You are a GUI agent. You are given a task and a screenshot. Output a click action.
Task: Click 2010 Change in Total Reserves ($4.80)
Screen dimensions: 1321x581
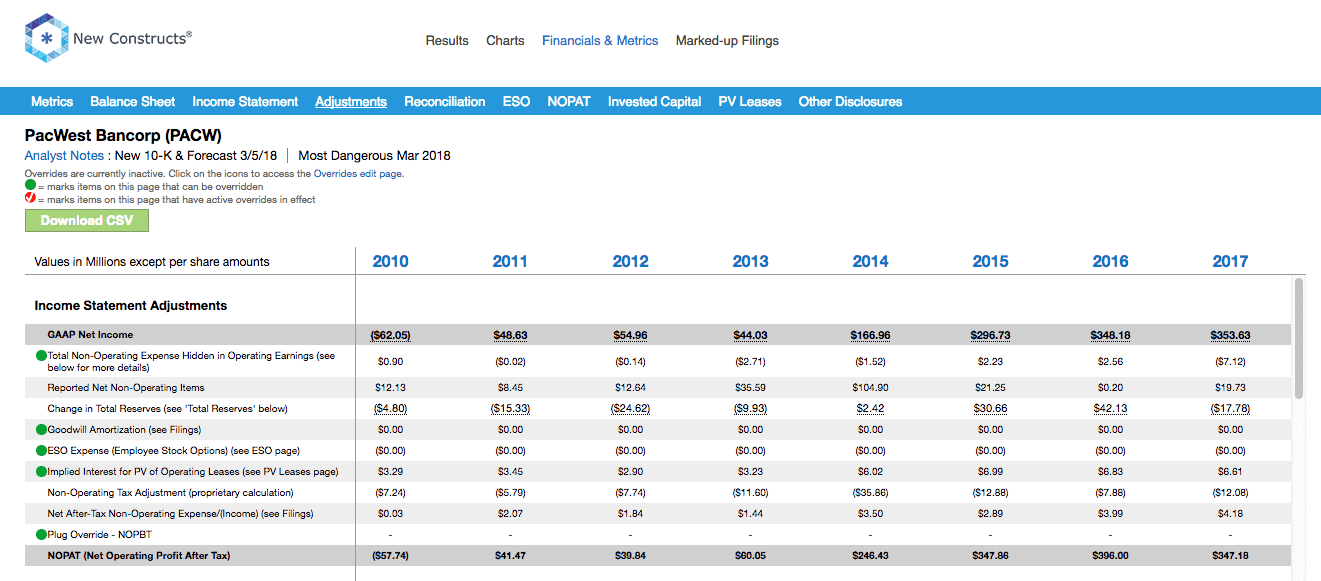(x=390, y=408)
